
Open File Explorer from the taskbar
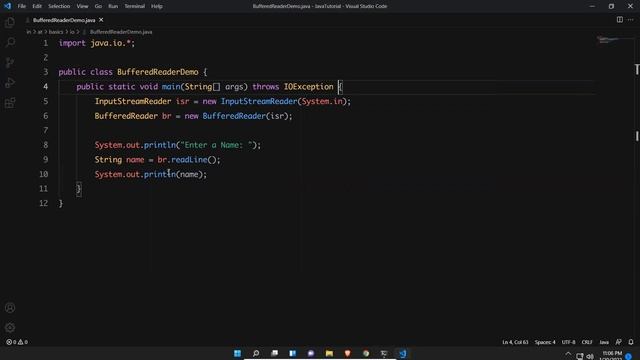(x=329, y=353)
